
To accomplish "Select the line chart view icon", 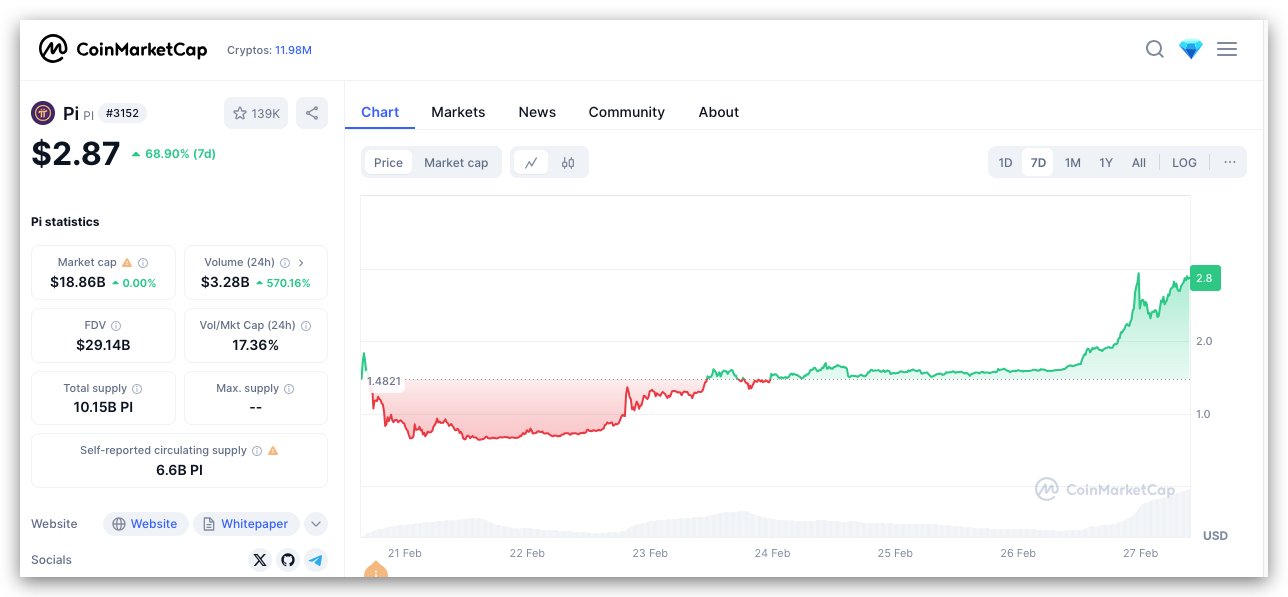I will tap(531, 163).
